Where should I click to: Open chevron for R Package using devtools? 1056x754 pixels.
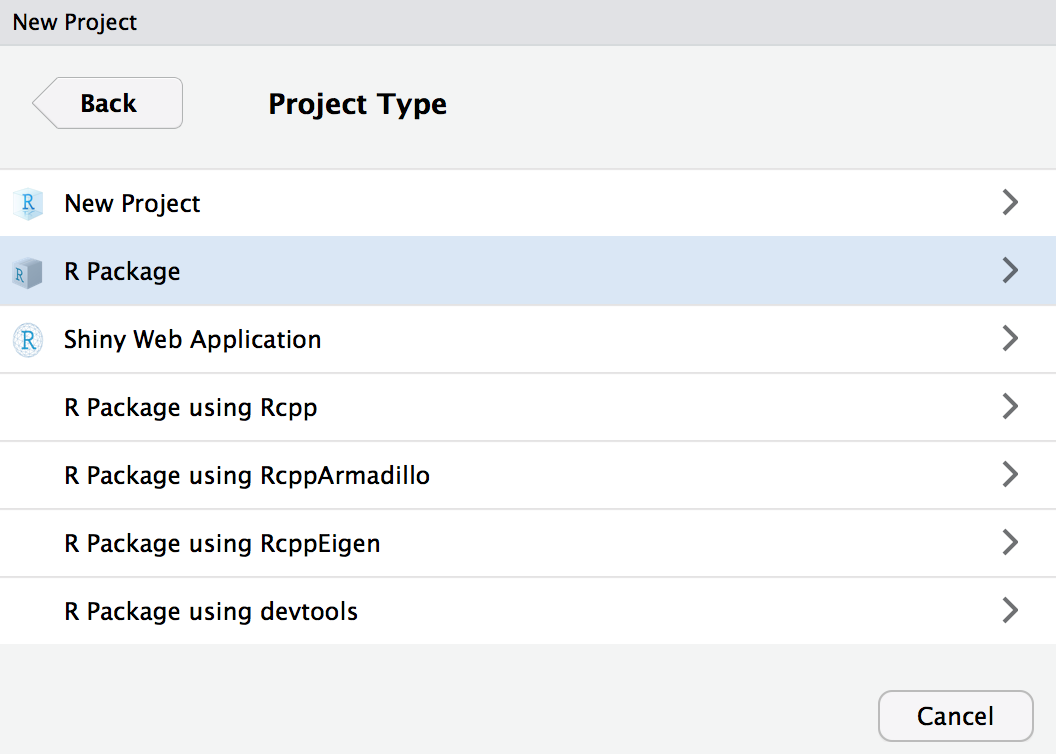coord(1010,611)
